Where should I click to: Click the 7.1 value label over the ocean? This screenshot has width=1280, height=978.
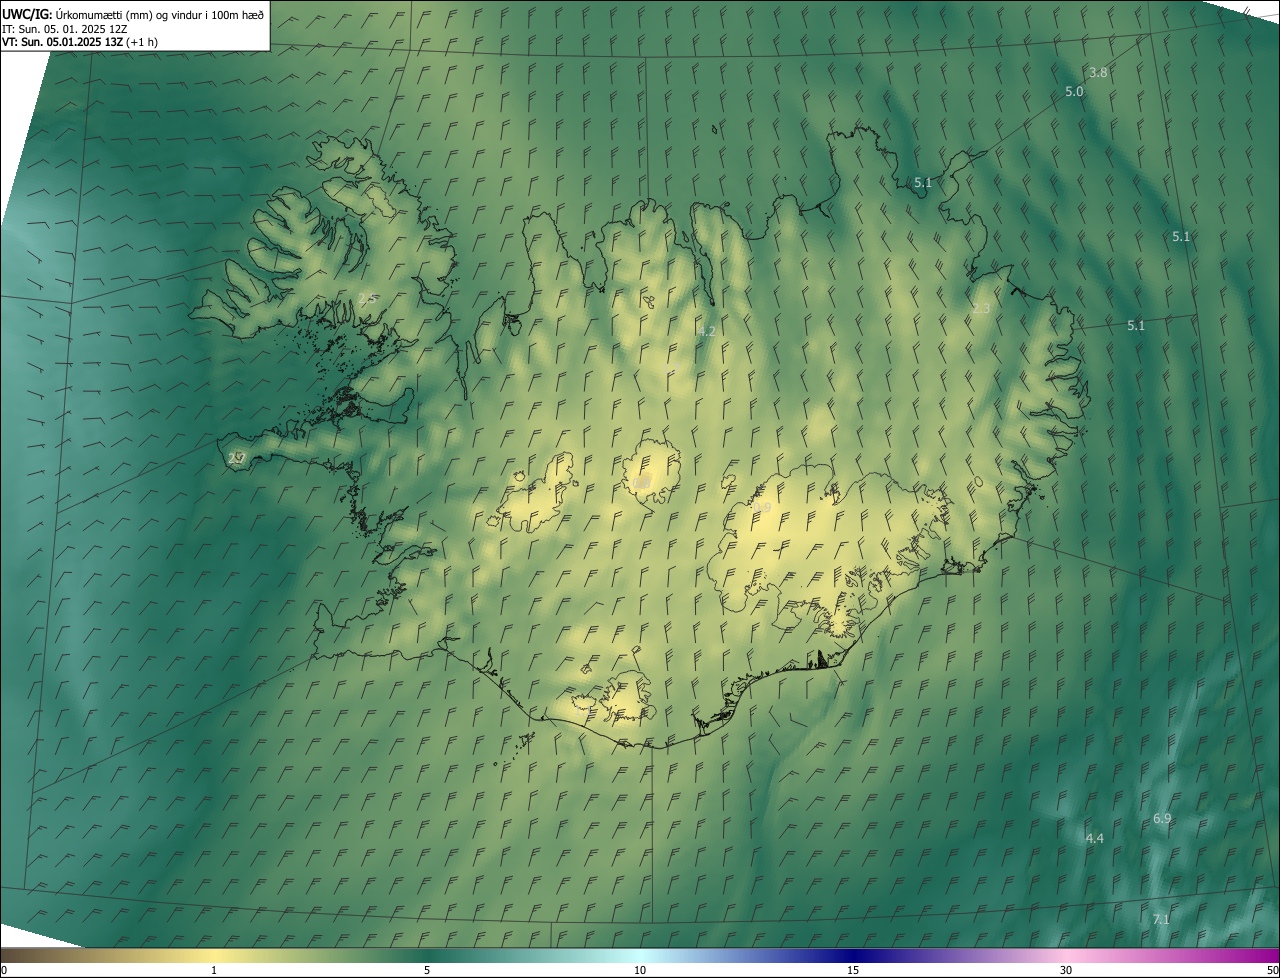tap(1161, 919)
